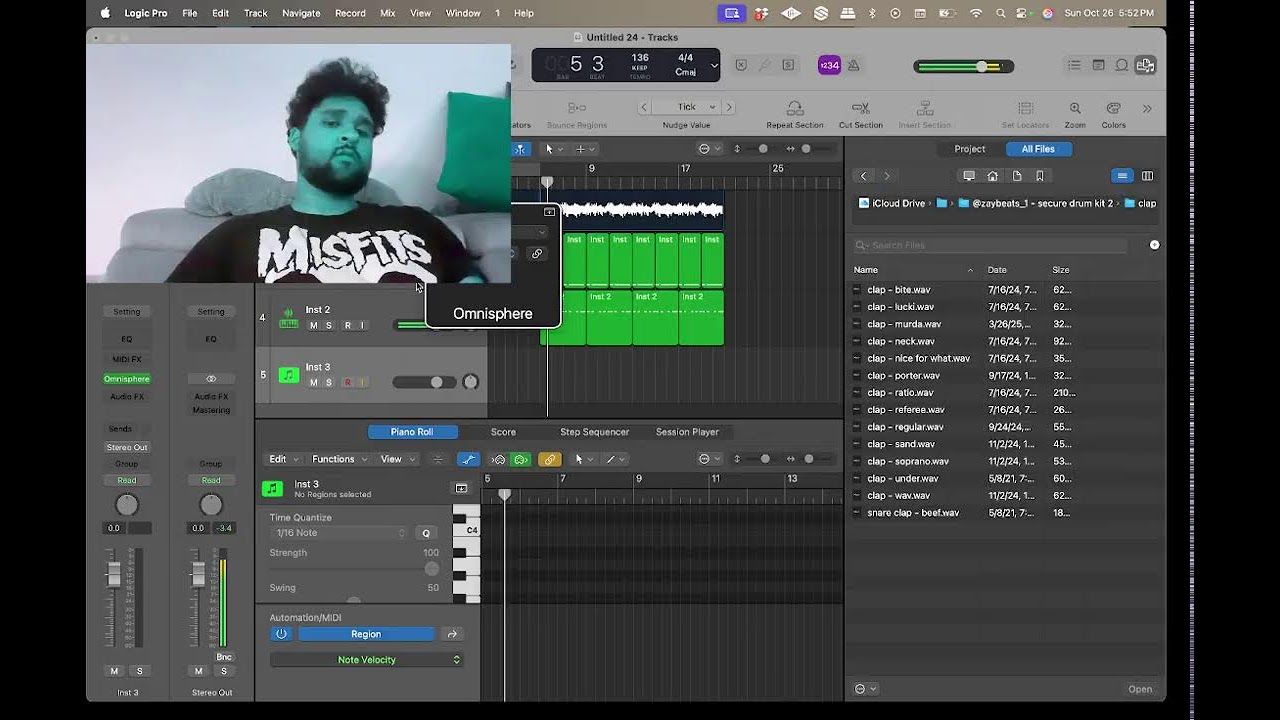Switch file browser to column view

(1147, 176)
